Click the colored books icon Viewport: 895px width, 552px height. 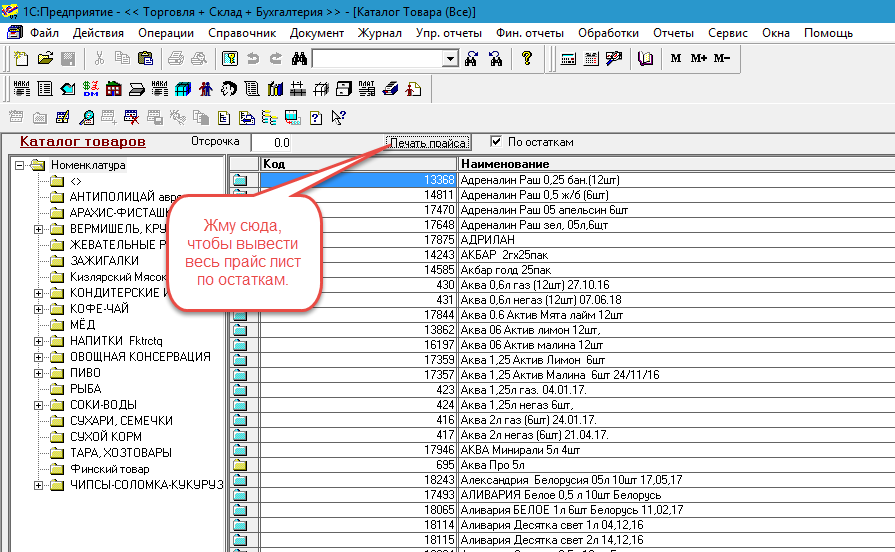275,89
